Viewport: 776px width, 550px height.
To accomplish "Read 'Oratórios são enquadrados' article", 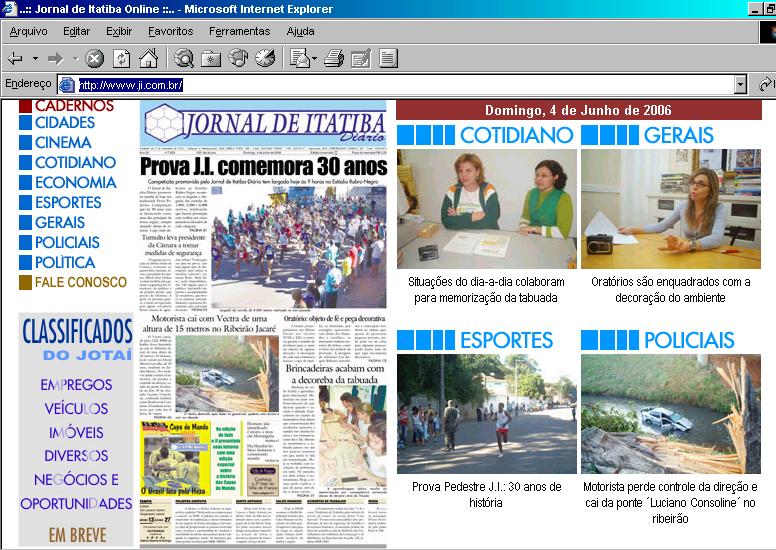I will pos(671,290).
